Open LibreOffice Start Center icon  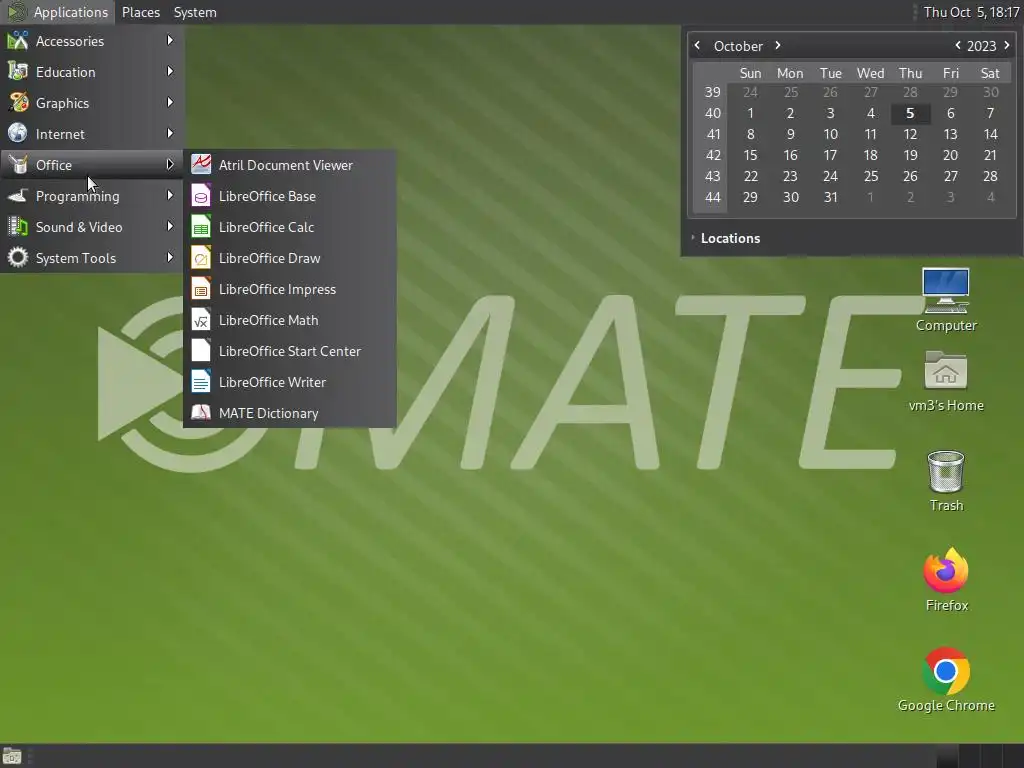[x=200, y=351]
